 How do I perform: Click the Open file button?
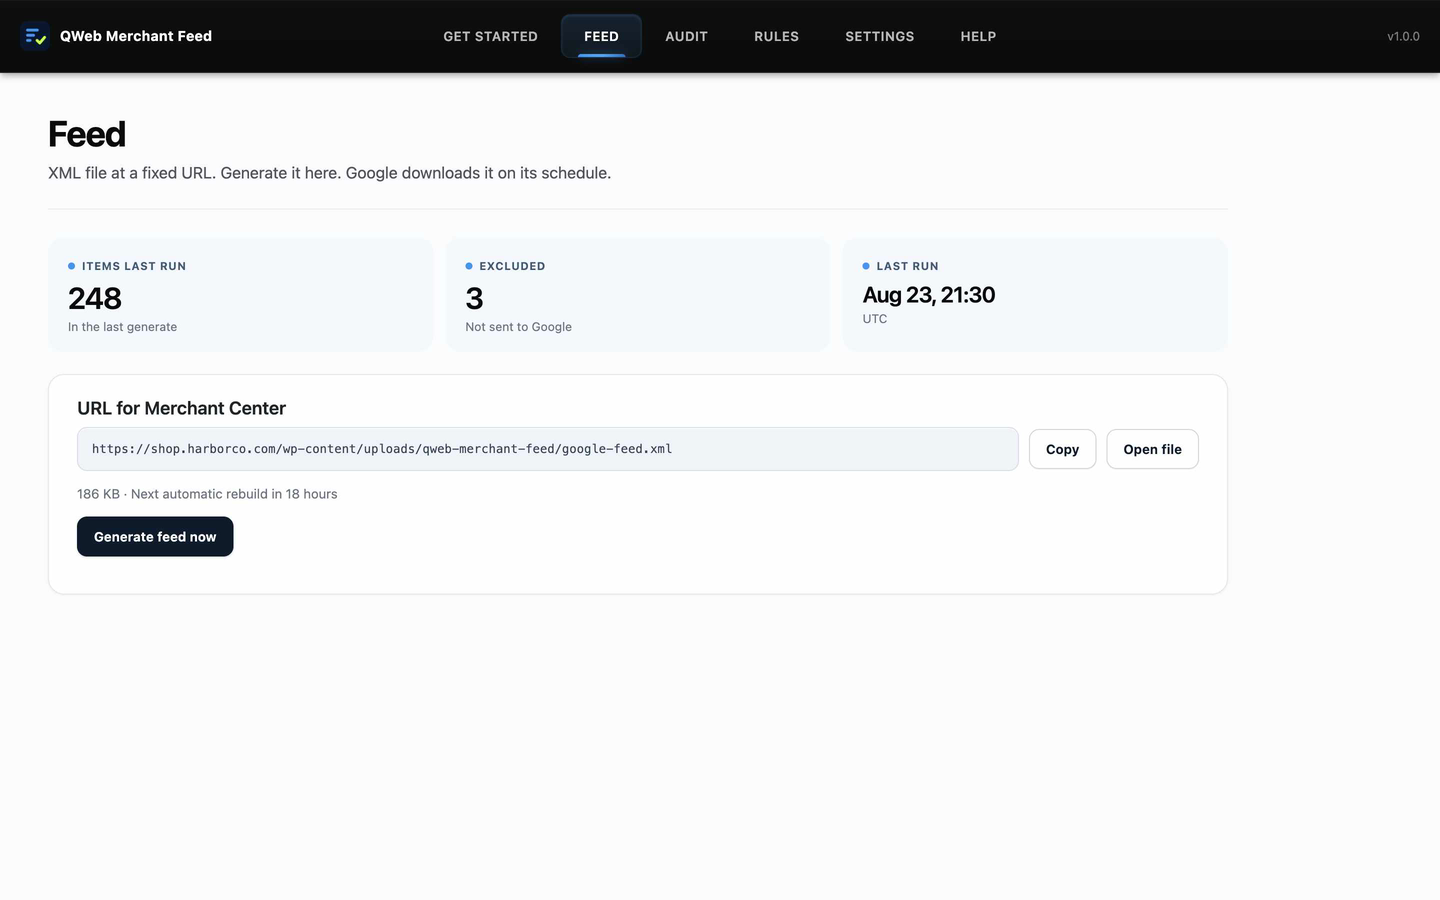[x=1152, y=449]
